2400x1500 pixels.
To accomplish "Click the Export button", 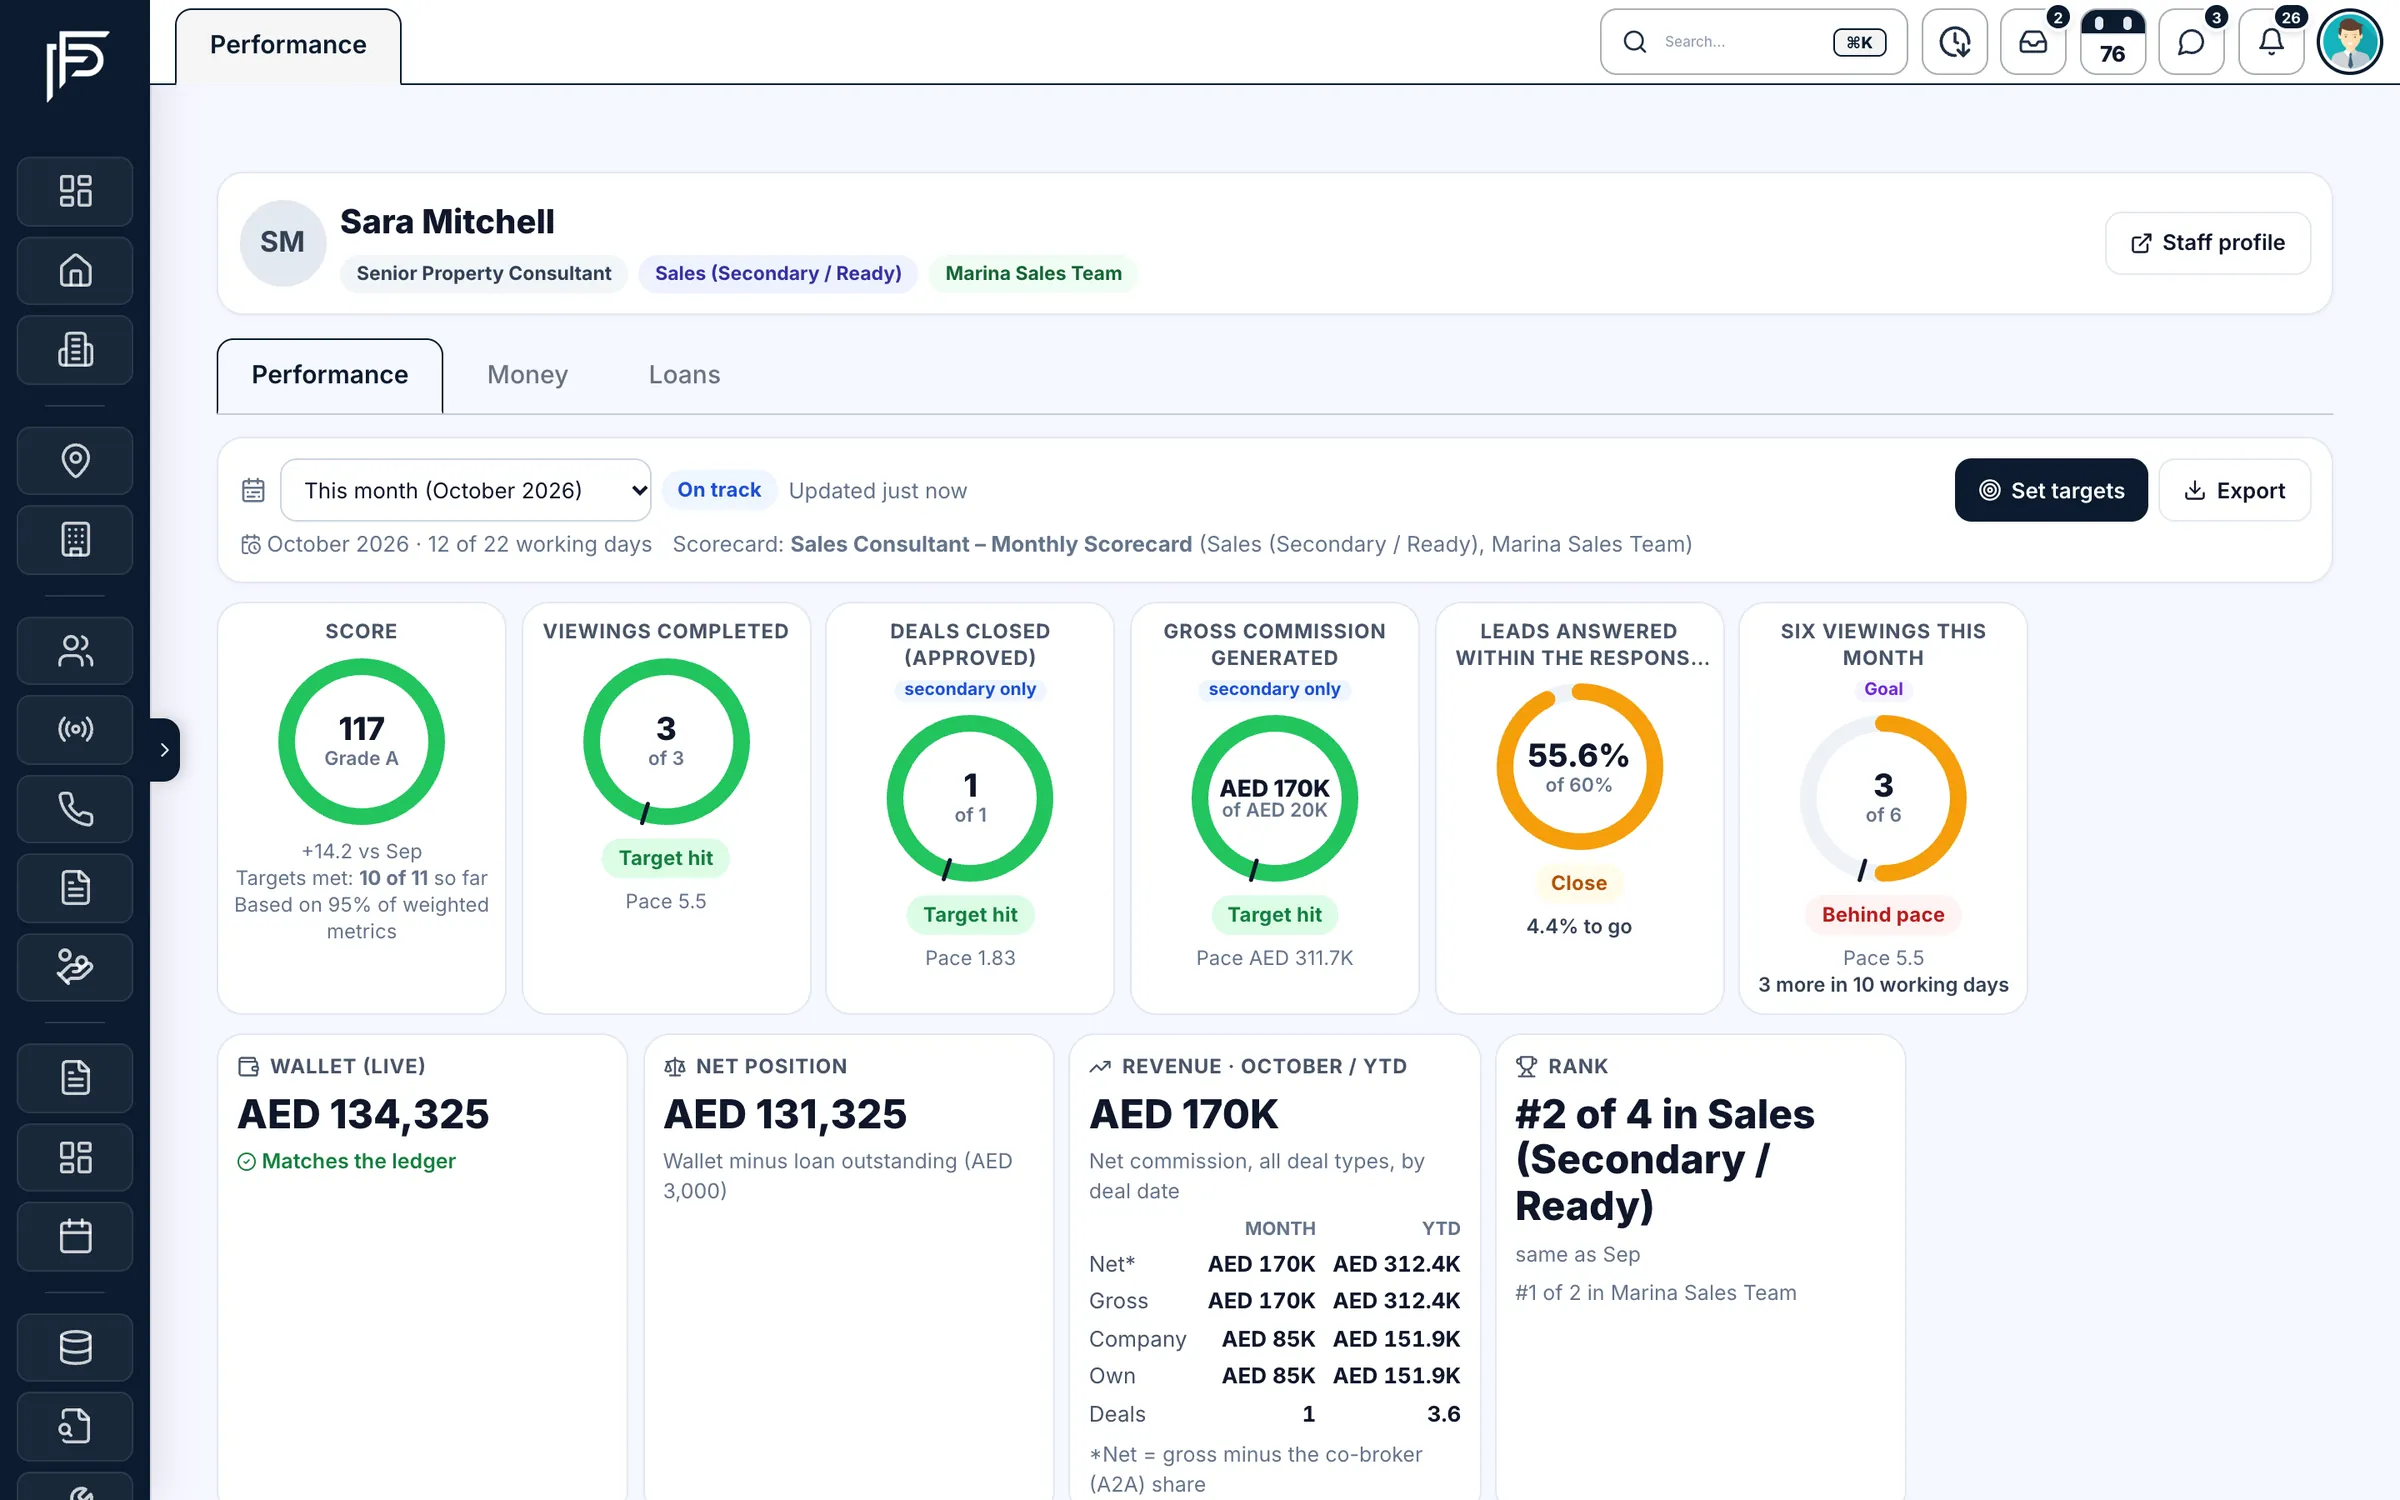I will point(2235,490).
